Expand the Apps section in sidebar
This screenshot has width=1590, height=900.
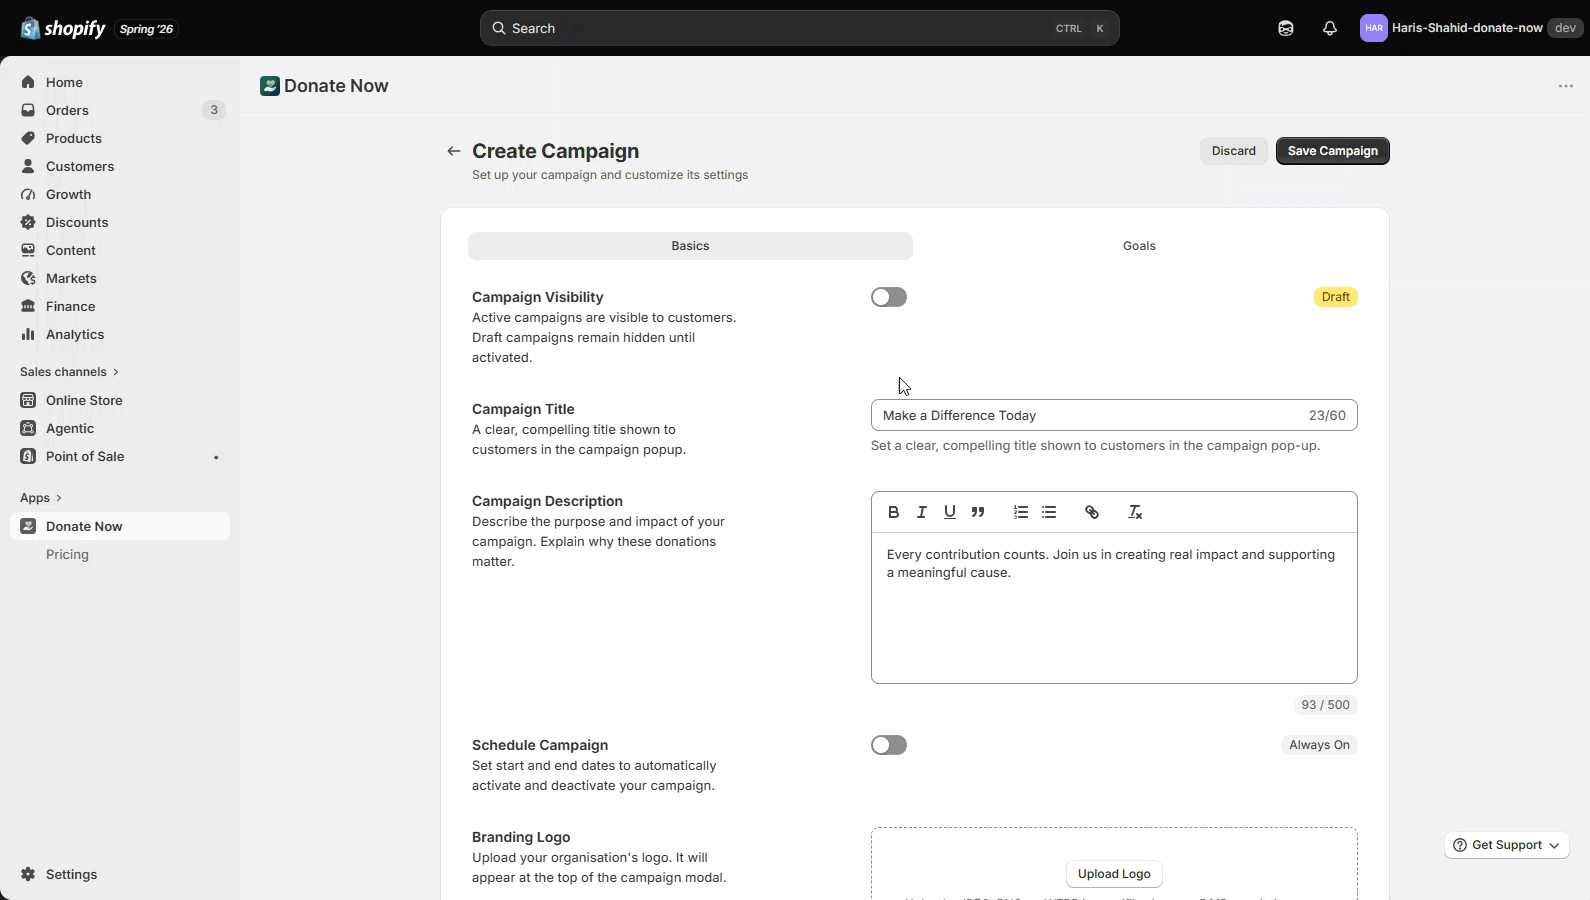[41, 498]
